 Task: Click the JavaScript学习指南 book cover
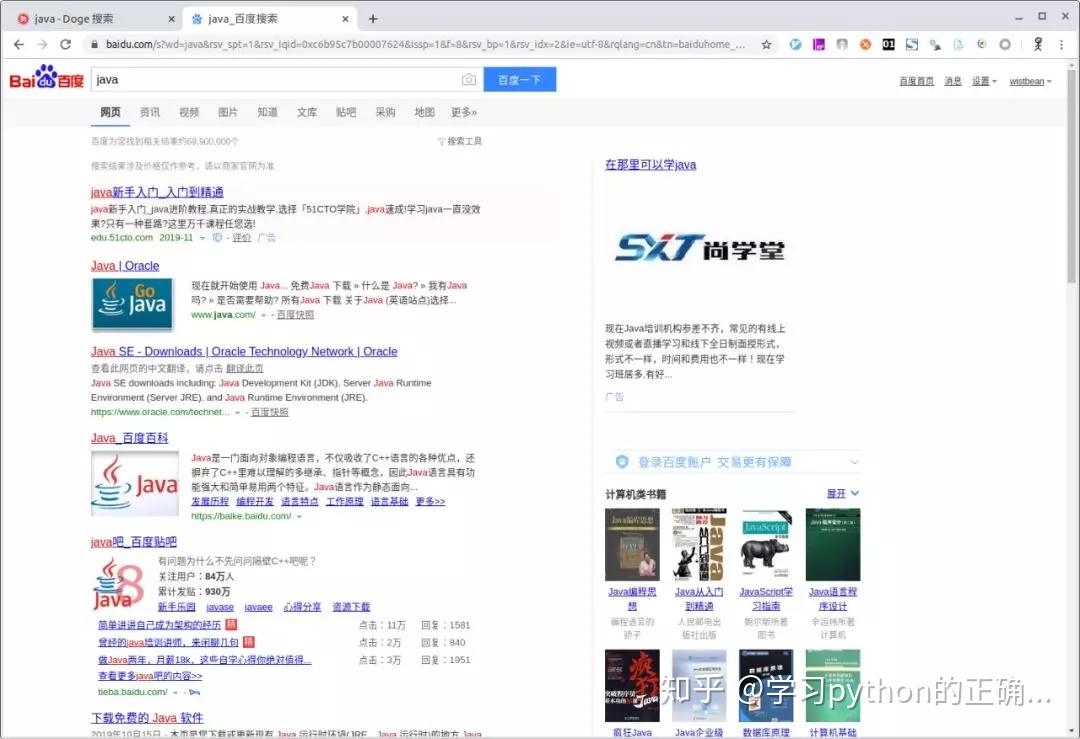tap(766, 545)
